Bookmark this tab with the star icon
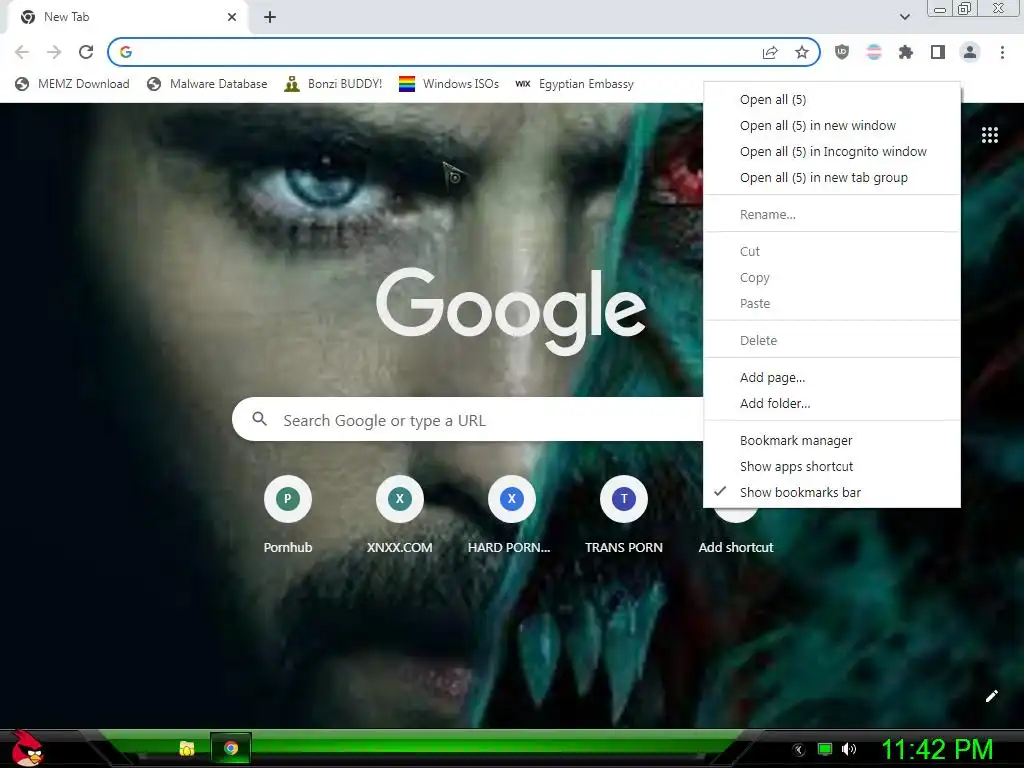Viewport: 1024px width, 768px height. coord(802,52)
